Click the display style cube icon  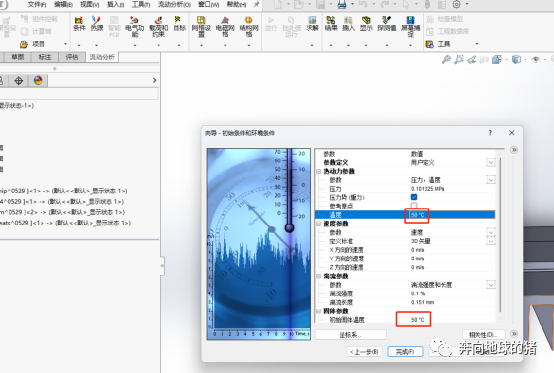516,59
